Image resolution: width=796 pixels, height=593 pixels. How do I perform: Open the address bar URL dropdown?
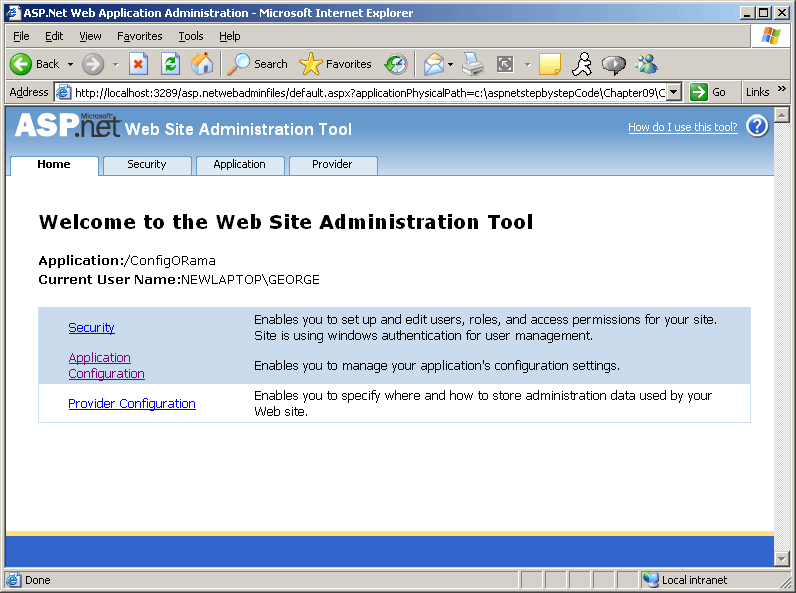[674, 92]
